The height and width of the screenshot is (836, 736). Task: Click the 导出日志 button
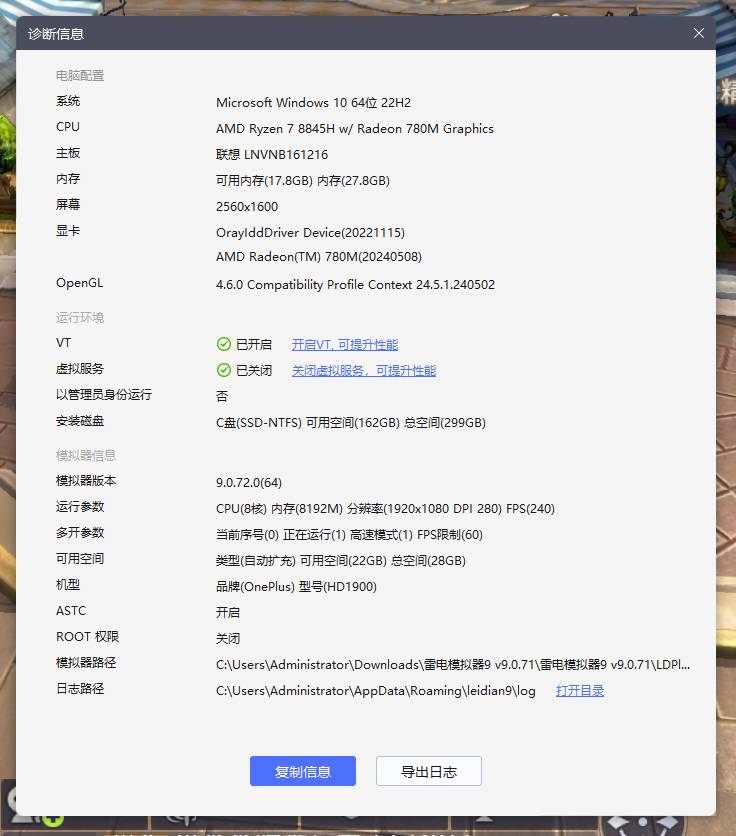coord(428,771)
